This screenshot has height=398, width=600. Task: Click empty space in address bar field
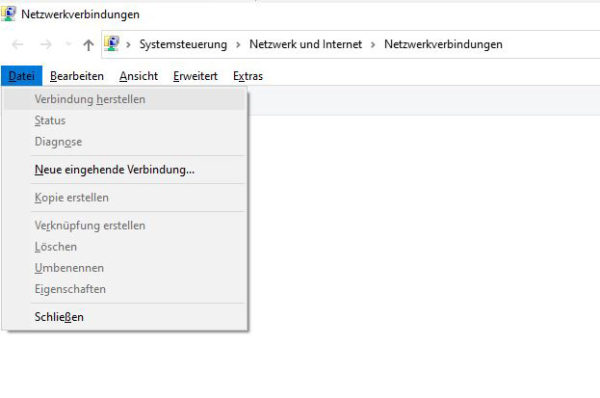tap(551, 44)
